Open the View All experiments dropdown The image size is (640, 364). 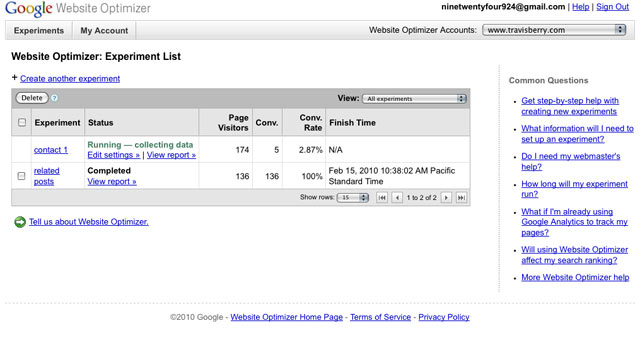click(414, 99)
